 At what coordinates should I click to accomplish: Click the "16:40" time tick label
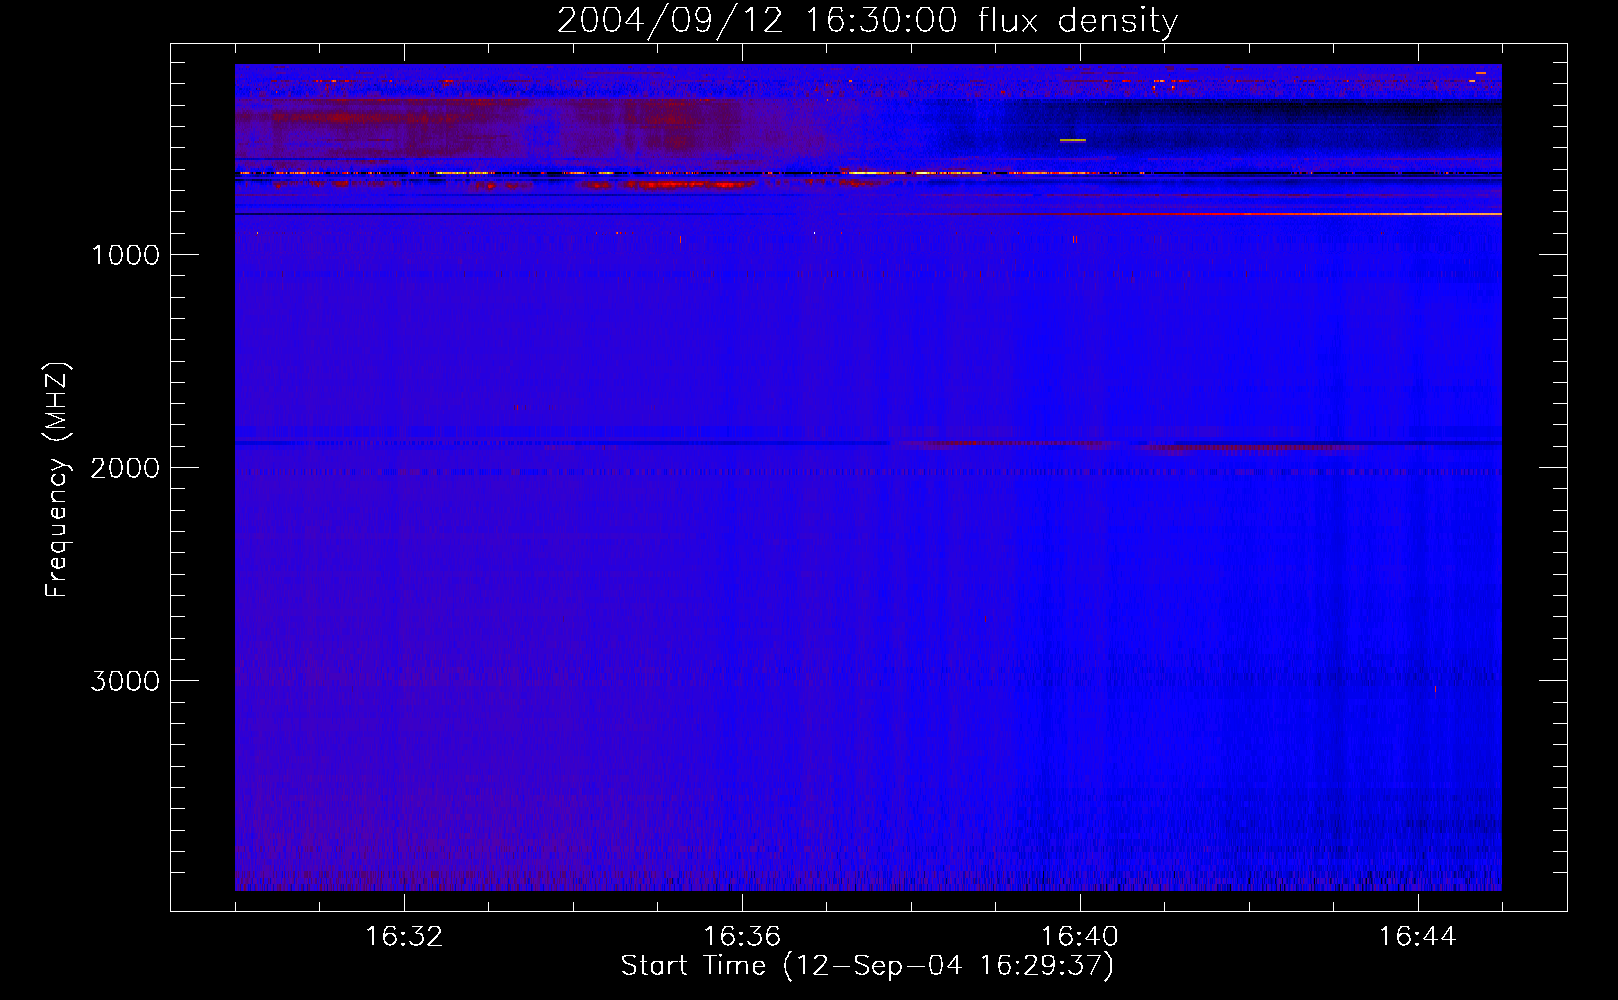pyautogui.click(x=1080, y=937)
